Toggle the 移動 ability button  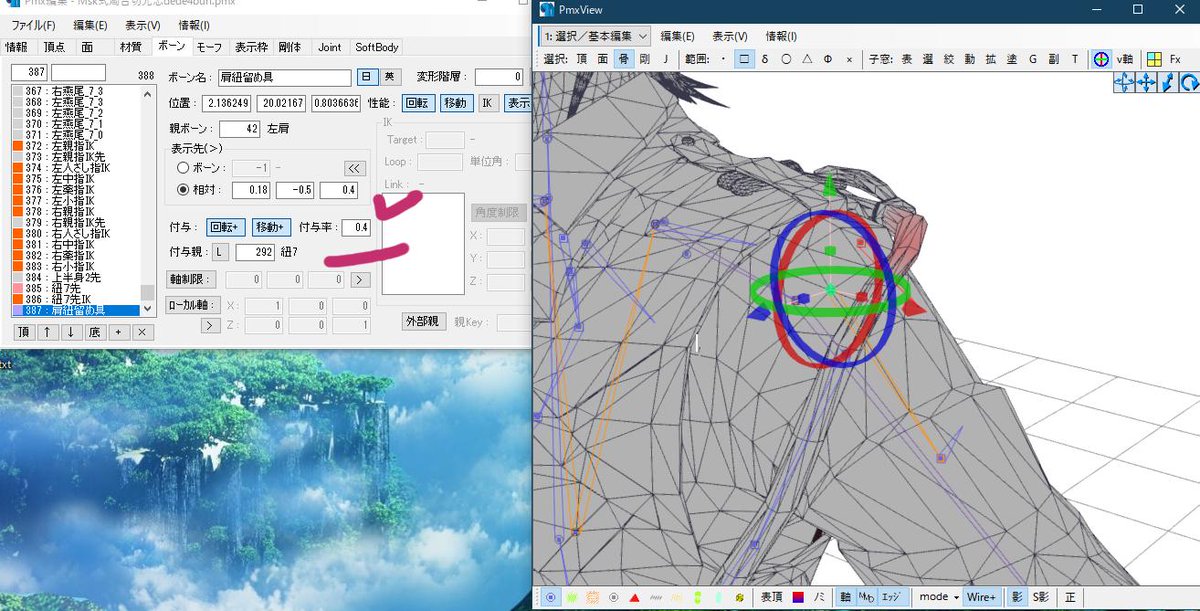455,103
